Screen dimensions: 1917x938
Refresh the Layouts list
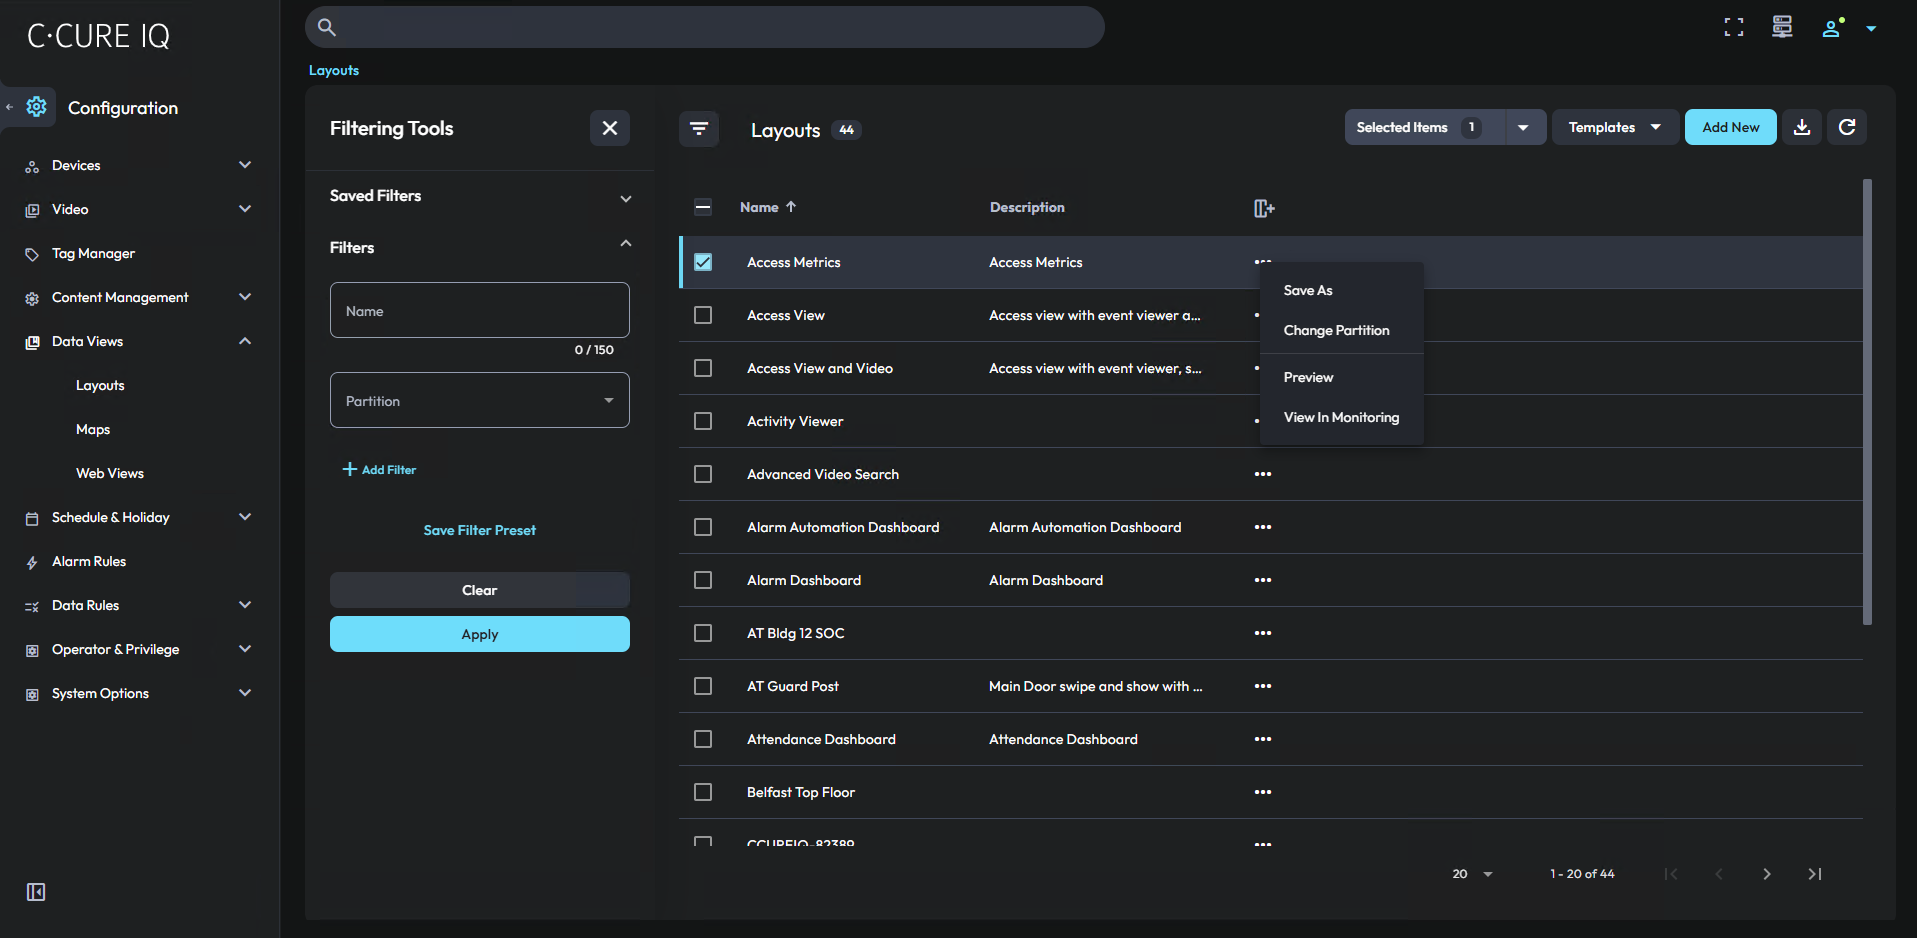click(1846, 127)
